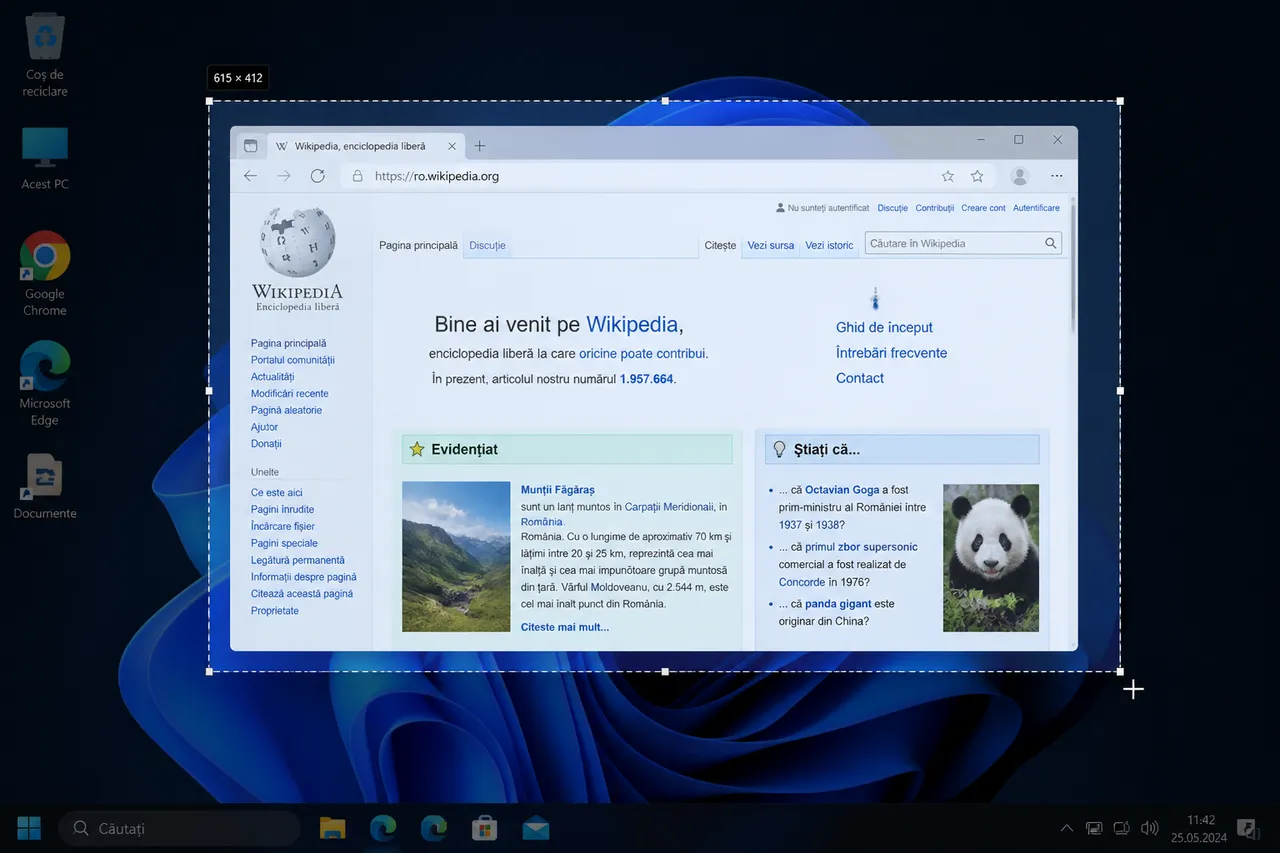The height and width of the screenshot is (853, 1280).
Task: Click the Edge forward arrow
Action: [x=284, y=176]
